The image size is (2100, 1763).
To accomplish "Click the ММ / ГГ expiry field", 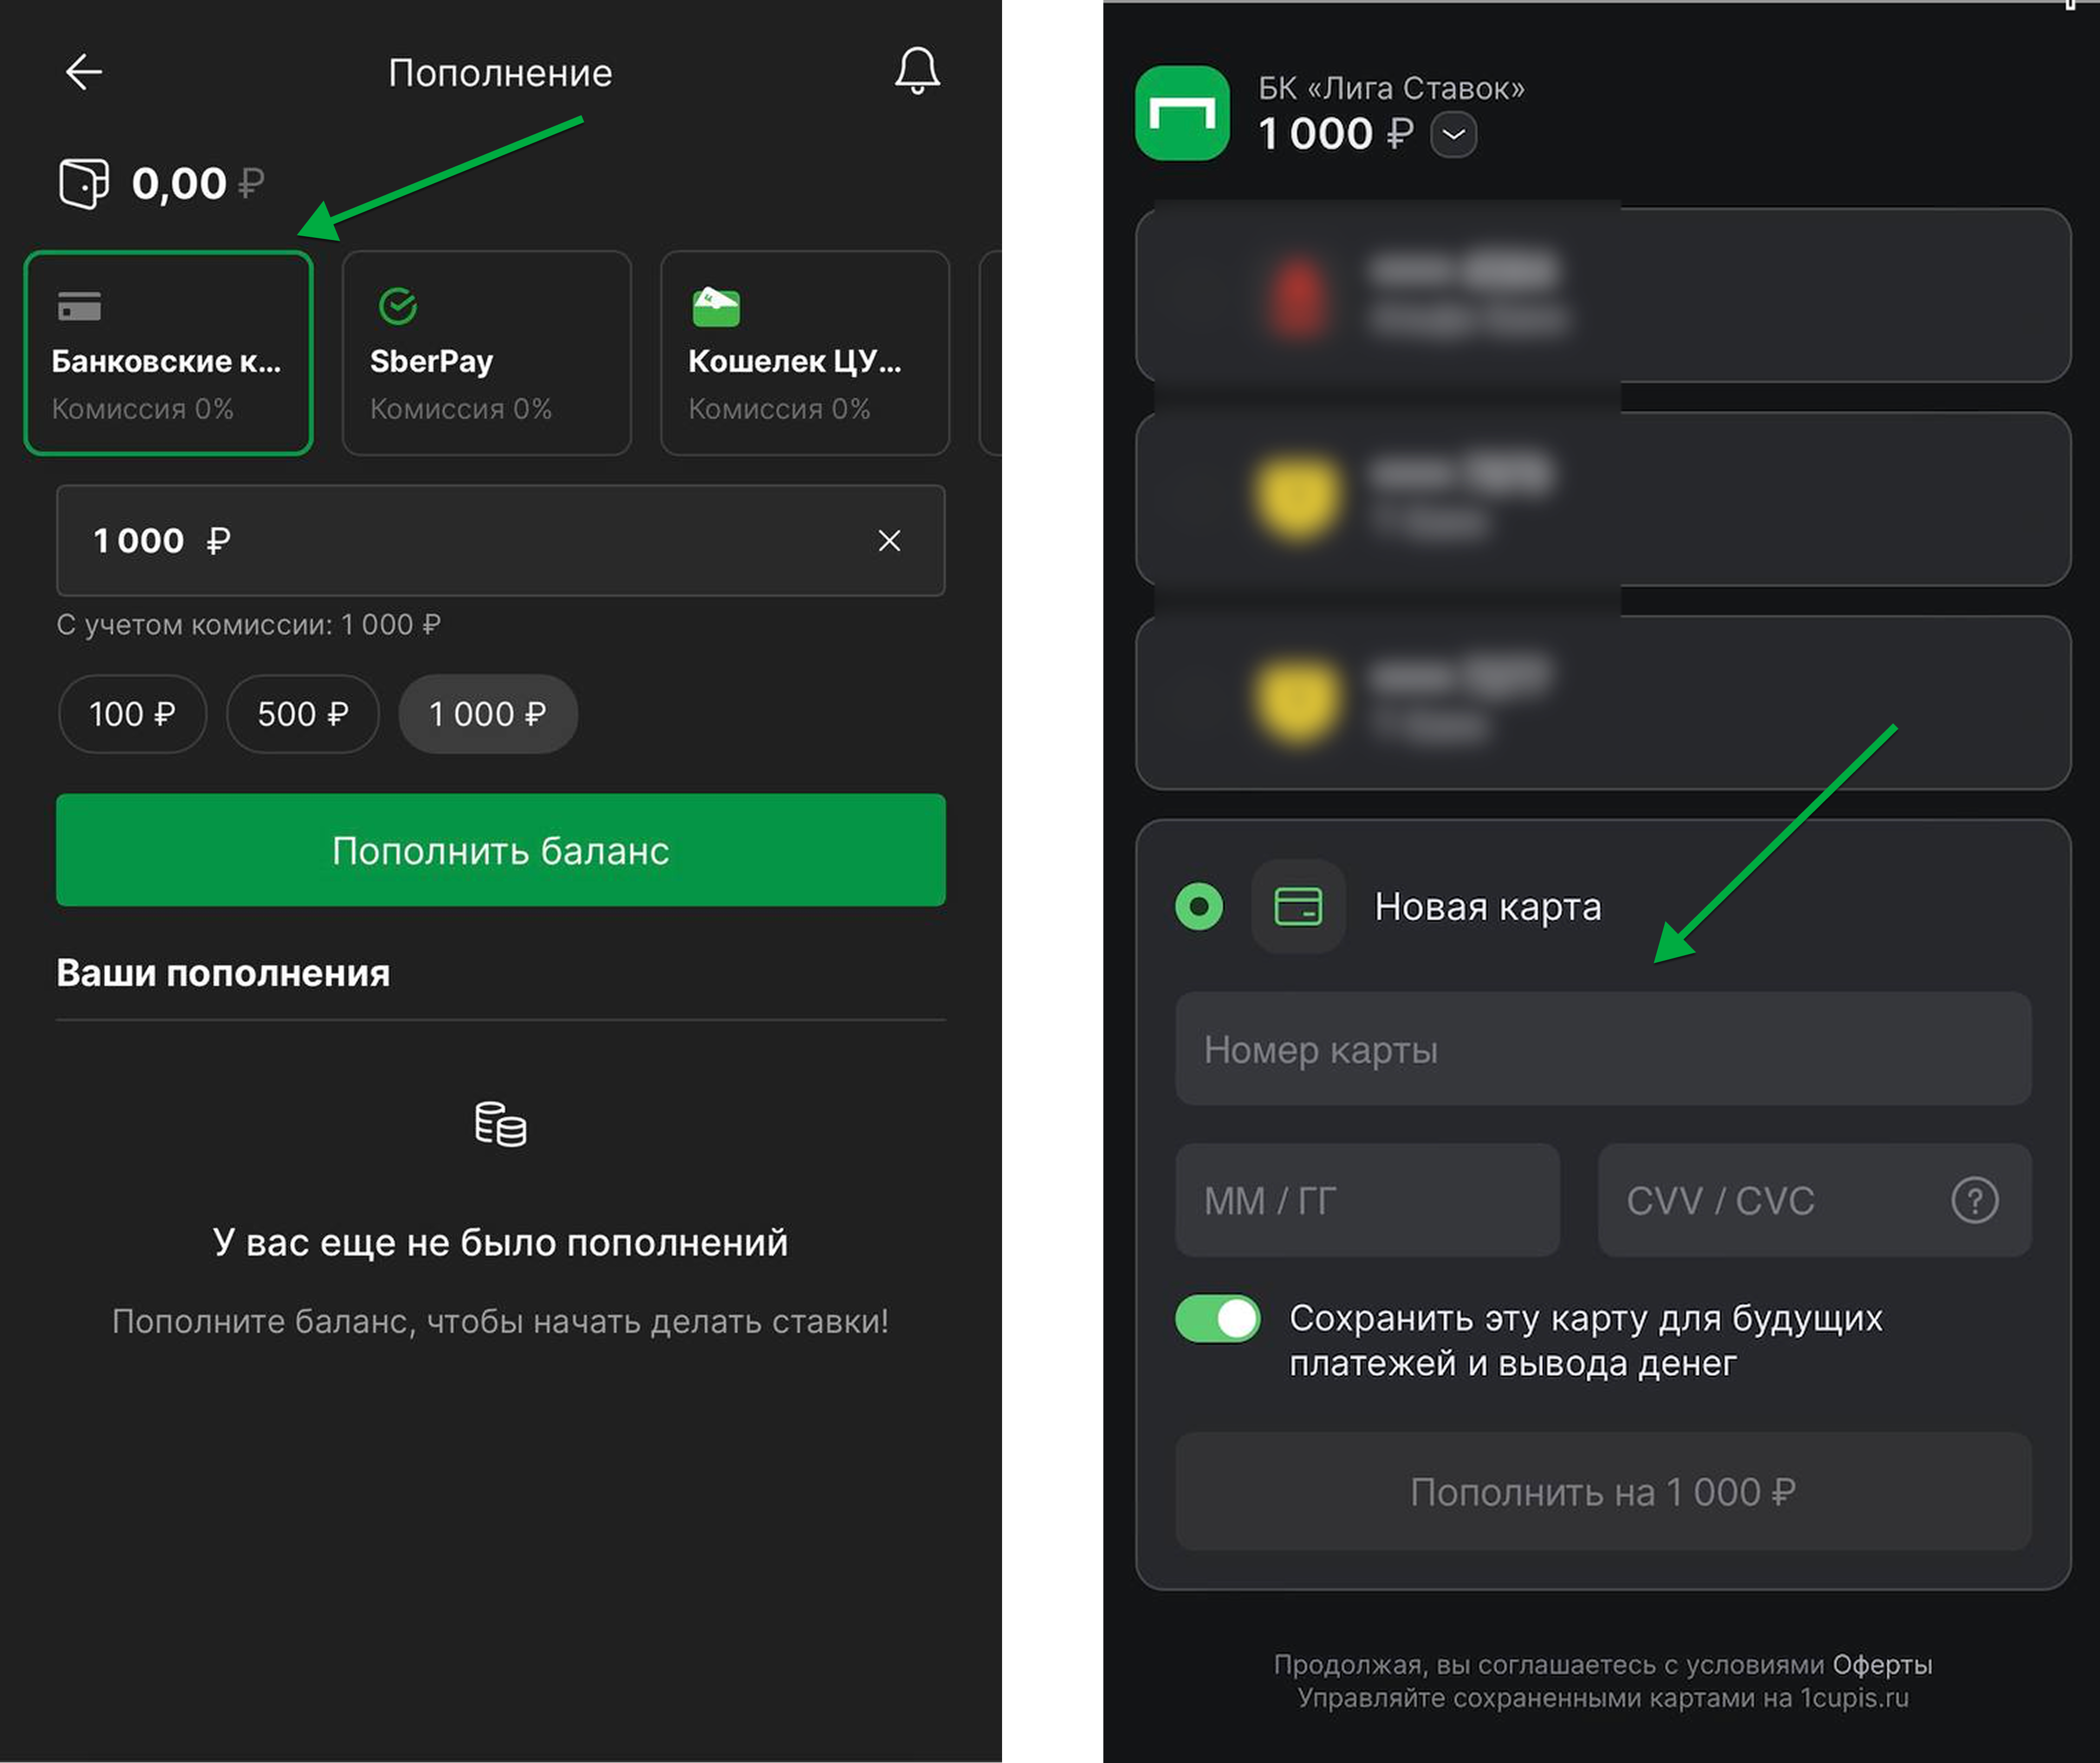I will point(1366,1200).
